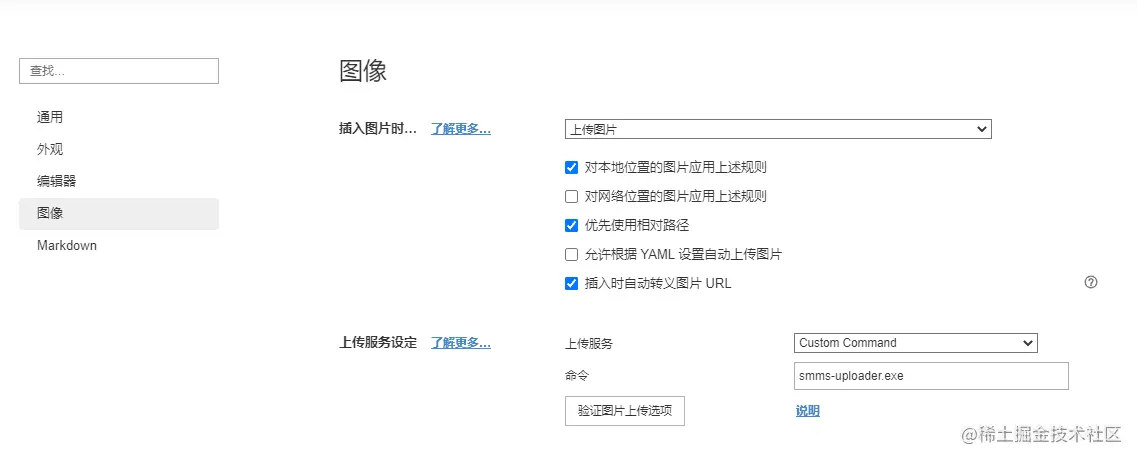Select the 图像 settings section
1137x460 pixels.
pyautogui.click(x=119, y=213)
